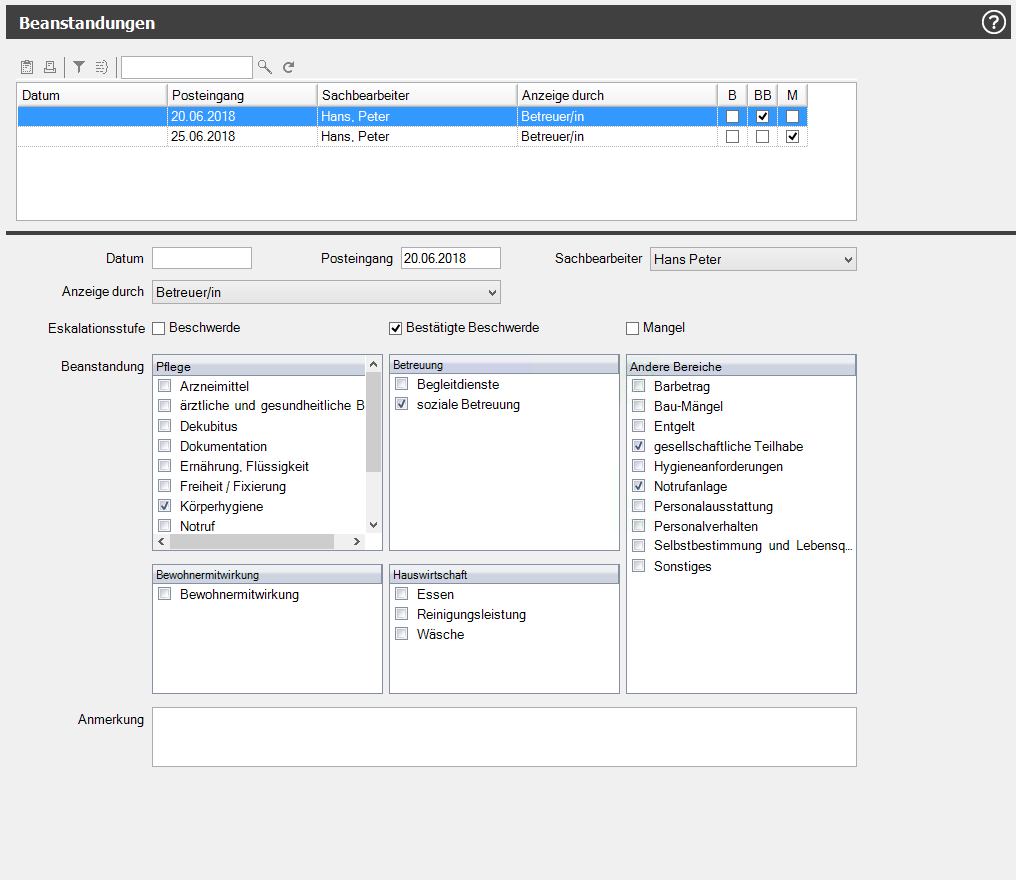This screenshot has height=880, width=1016.
Task: Open help with the question mark icon
Action: click(x=993, y=22)
